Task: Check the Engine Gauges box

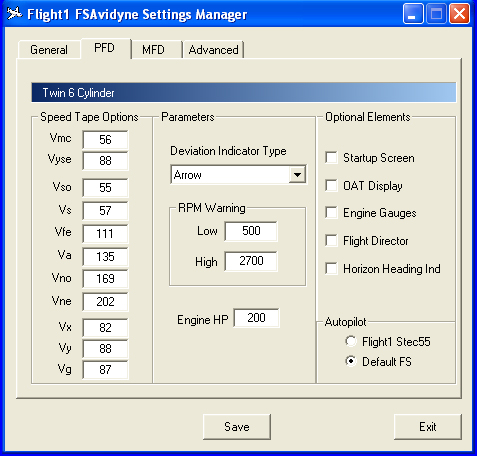Action: tap(331, 213)
